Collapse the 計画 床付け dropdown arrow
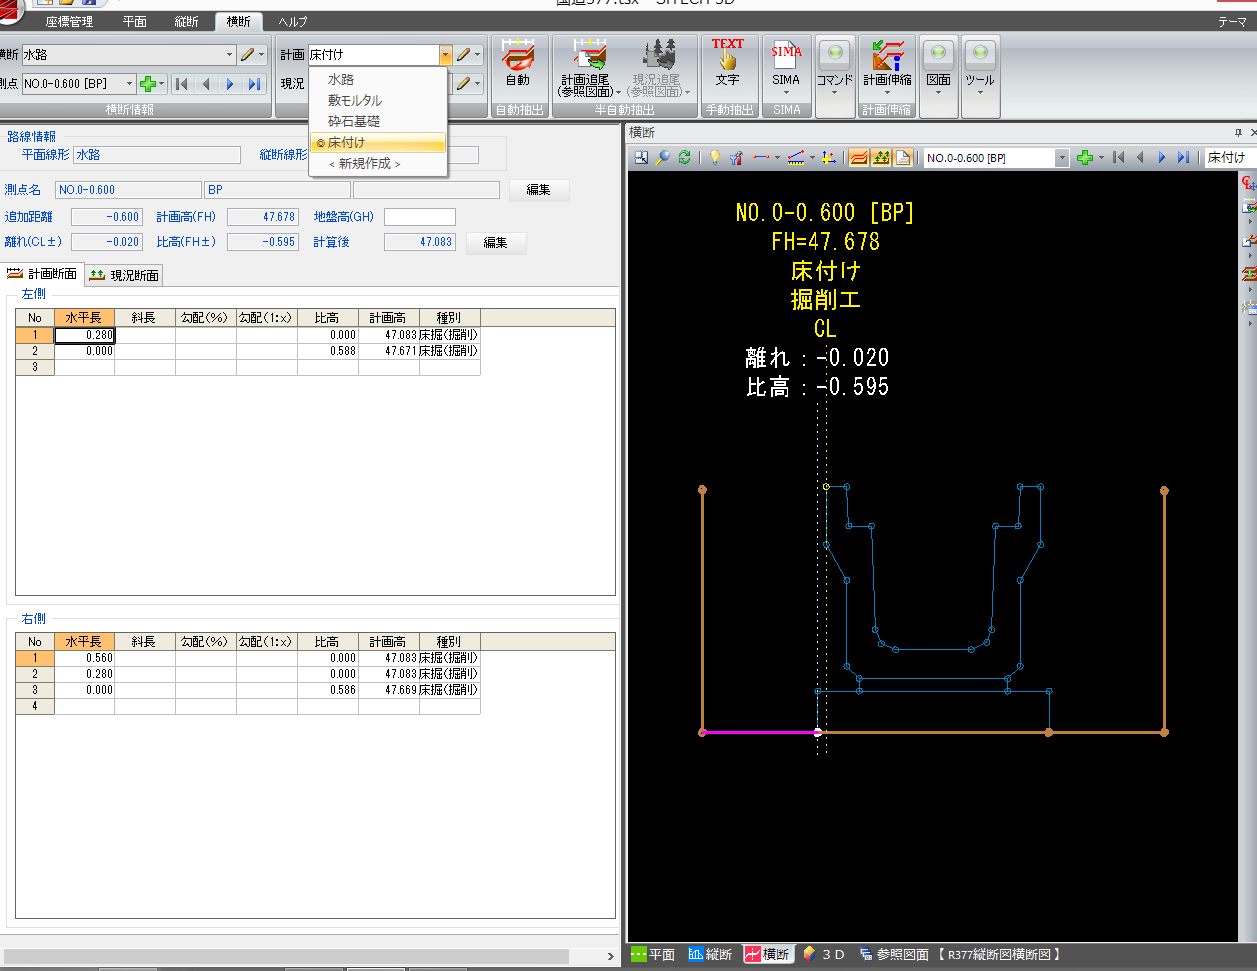Screen dimensions: 1257x971 tap(446, 55)
